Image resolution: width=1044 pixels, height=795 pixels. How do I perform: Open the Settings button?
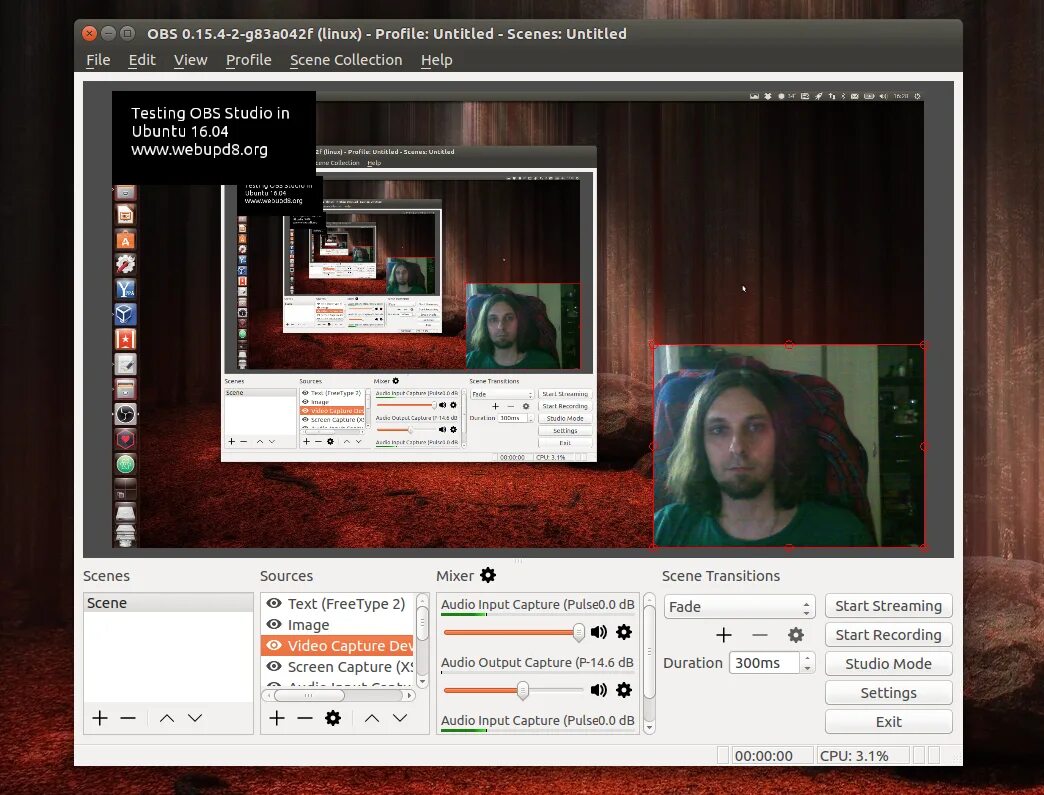click(x=888, y=692)
